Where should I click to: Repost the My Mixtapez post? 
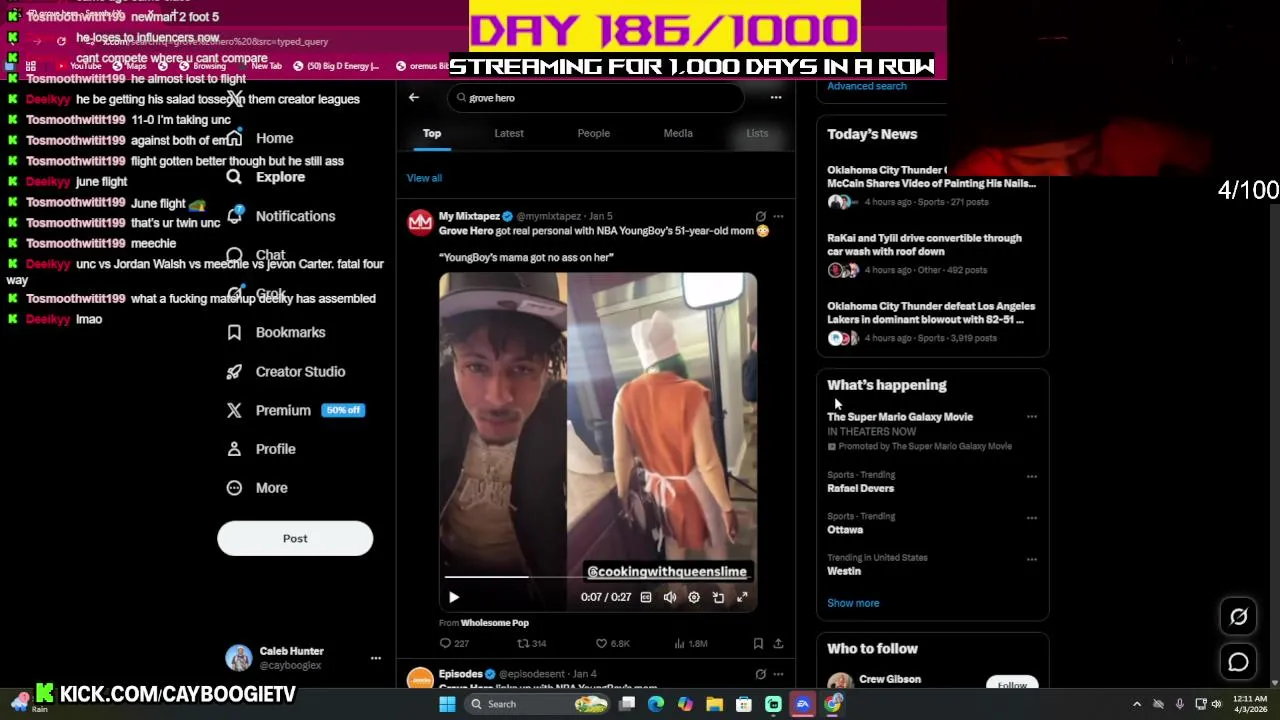(x=531, y=643)
